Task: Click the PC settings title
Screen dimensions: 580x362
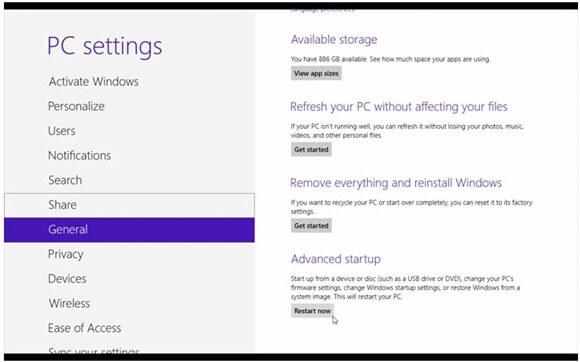Action: point(105,47)
